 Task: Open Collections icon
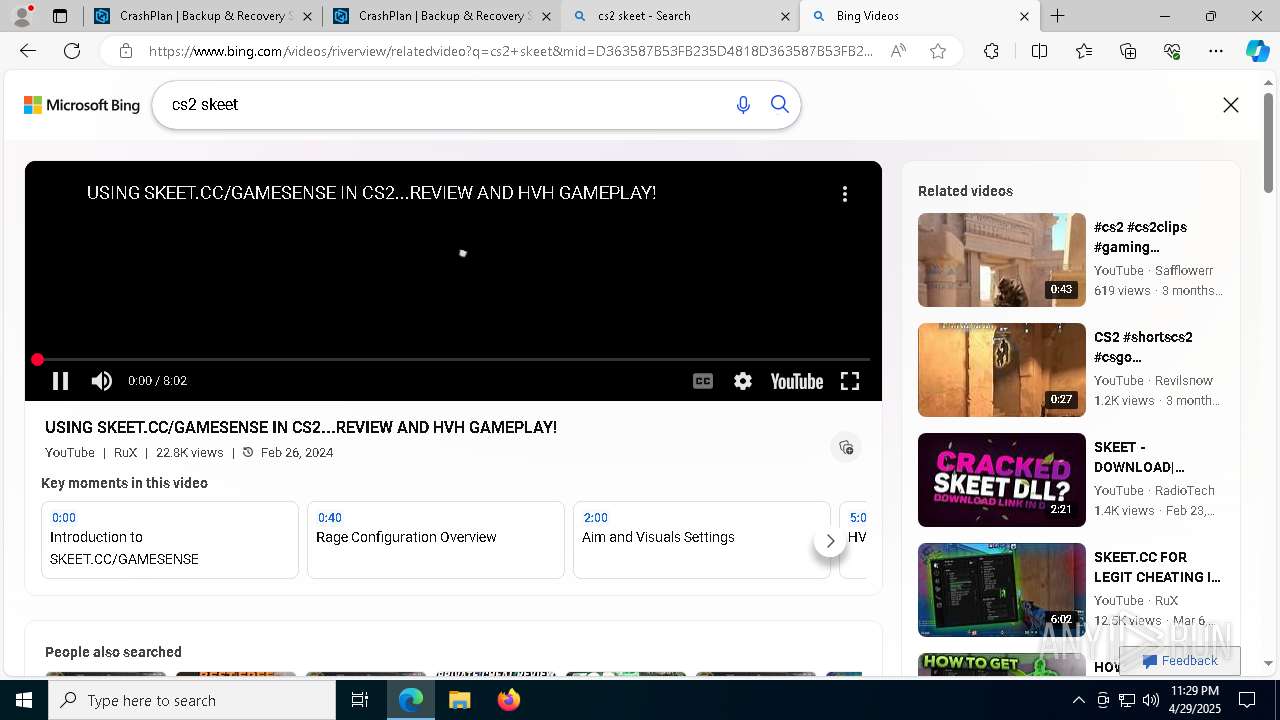point(1128,51)
